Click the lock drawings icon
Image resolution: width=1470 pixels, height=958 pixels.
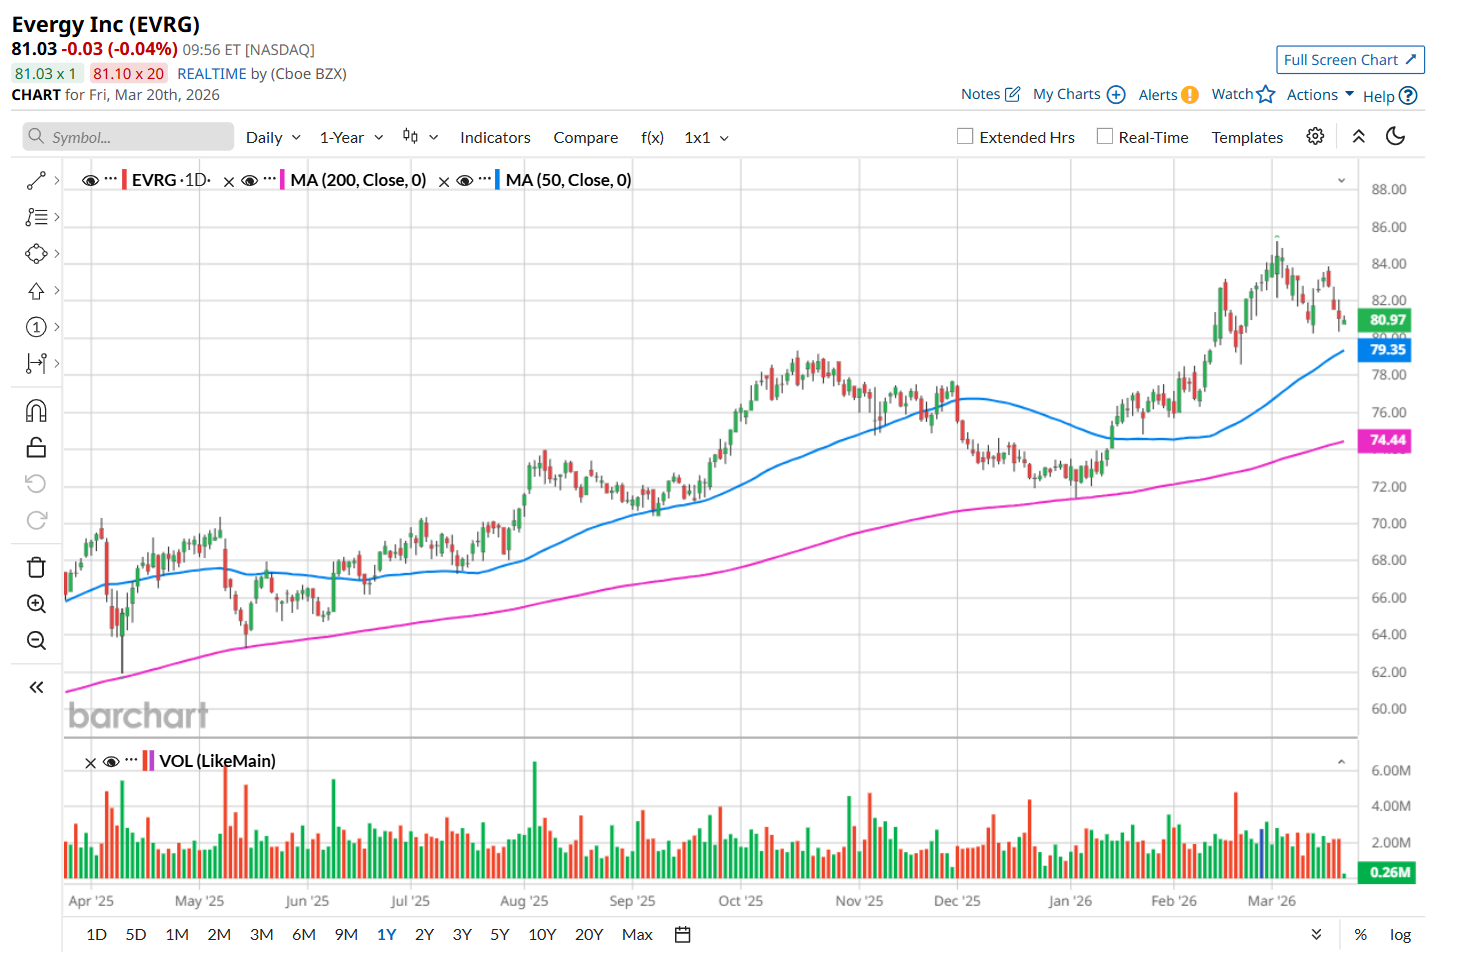coord(36,447)
